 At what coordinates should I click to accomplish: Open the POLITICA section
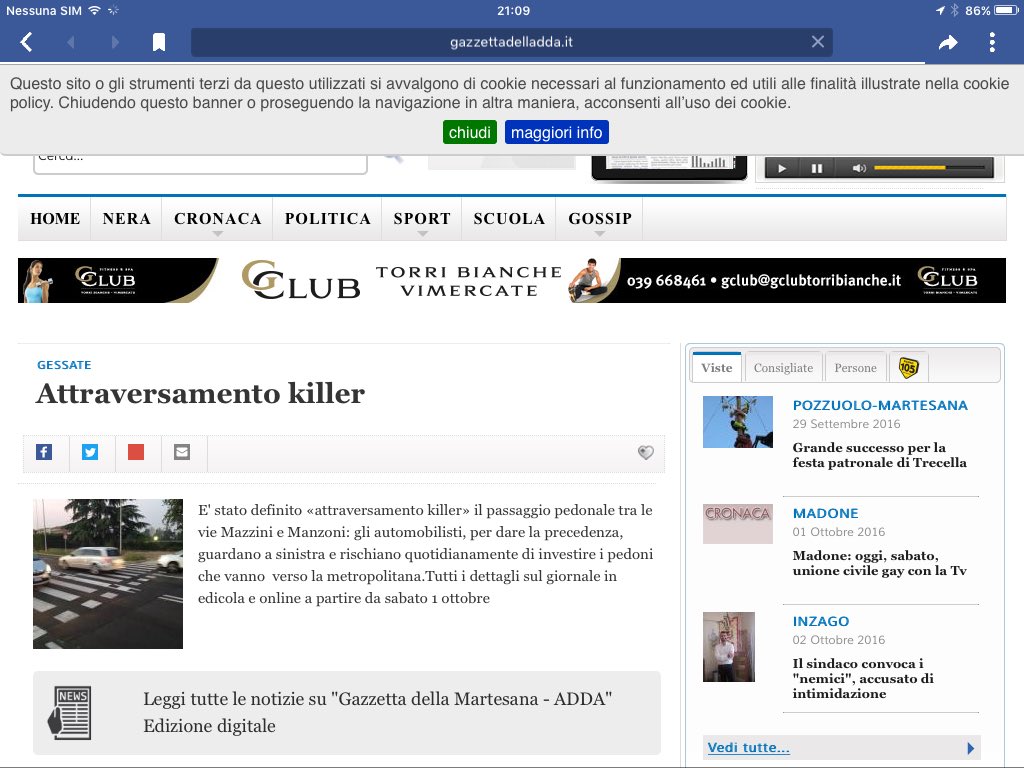tap(327, 219)
